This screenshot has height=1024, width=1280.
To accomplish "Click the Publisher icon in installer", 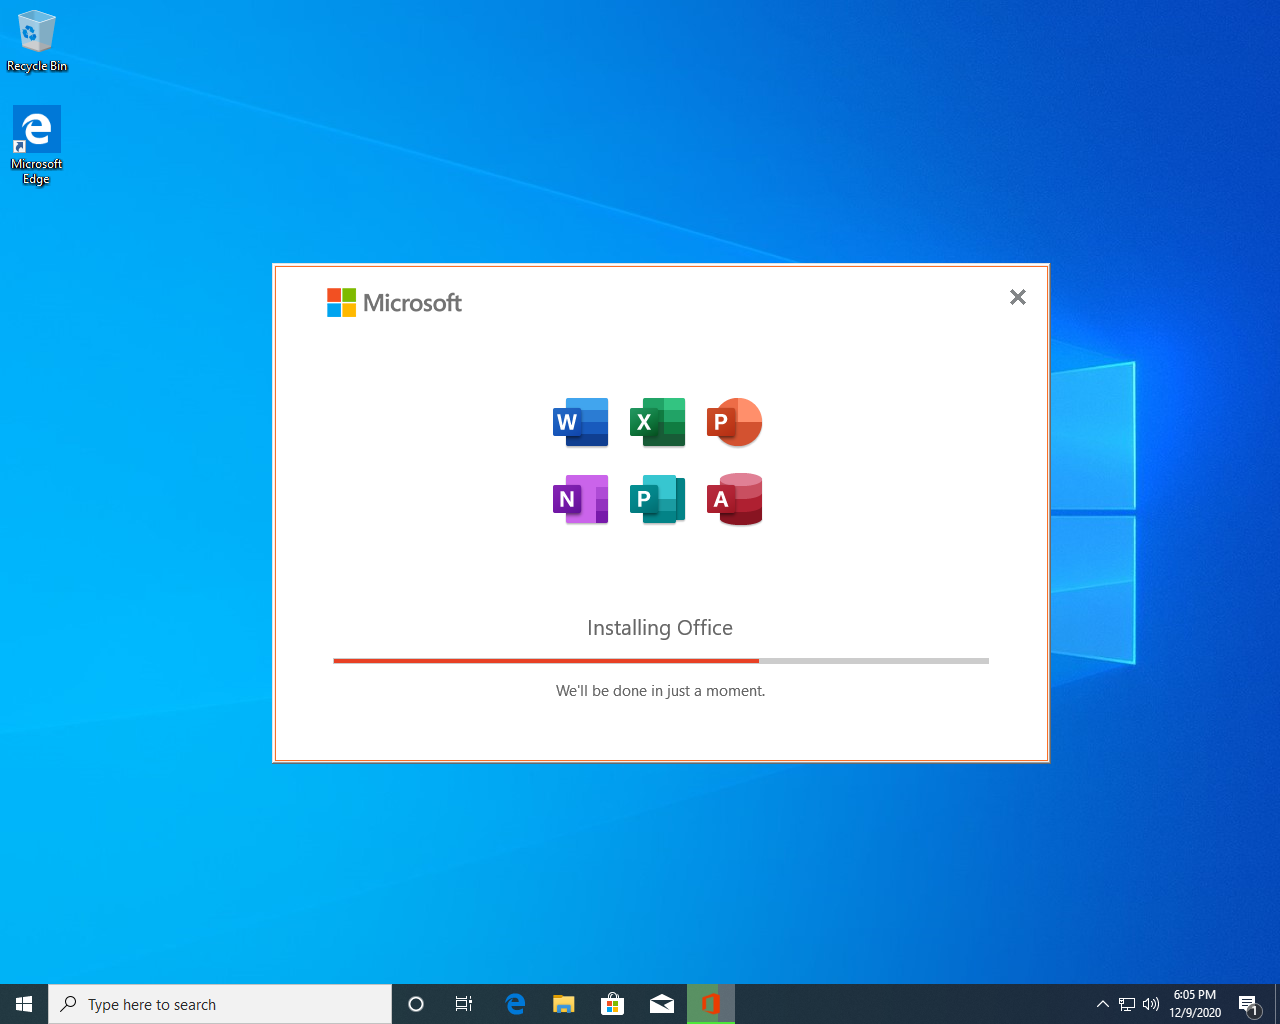I will click(657, 499).
